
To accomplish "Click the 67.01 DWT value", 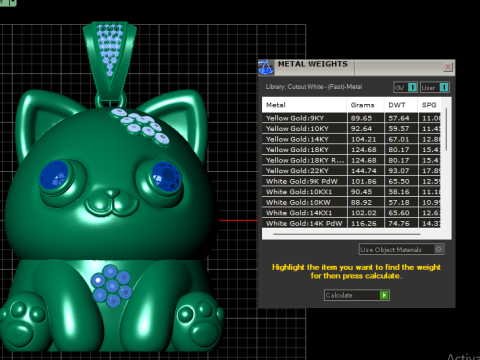I will (x=399, y=139).
